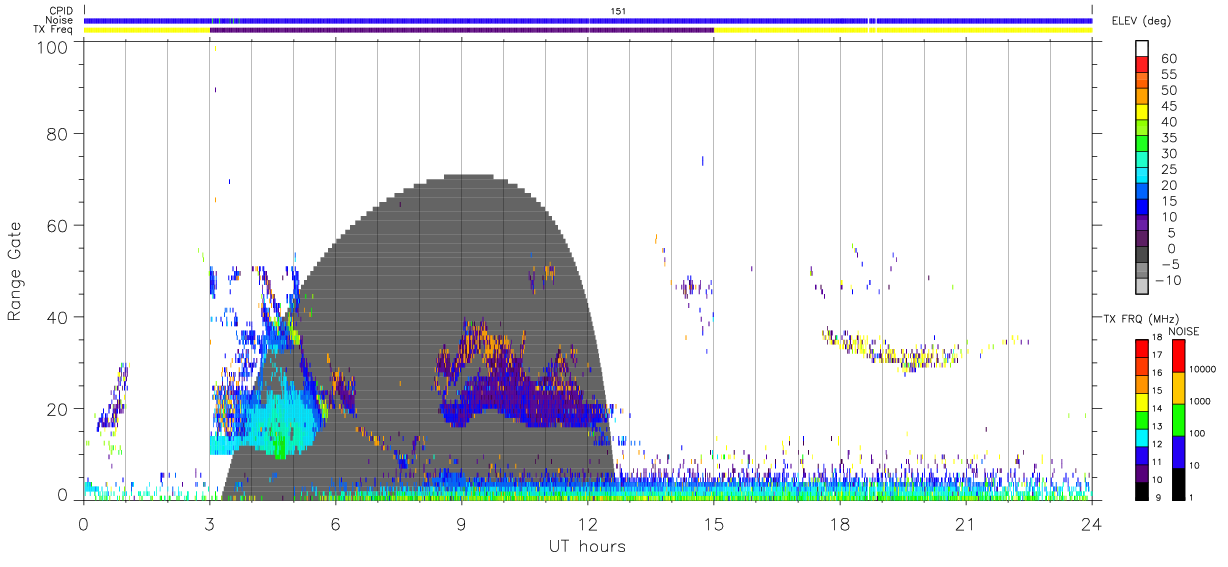1228x567 pixels.
Task: Click the 6 tick on UT hours axis
Action: click(x=335, y=524)
